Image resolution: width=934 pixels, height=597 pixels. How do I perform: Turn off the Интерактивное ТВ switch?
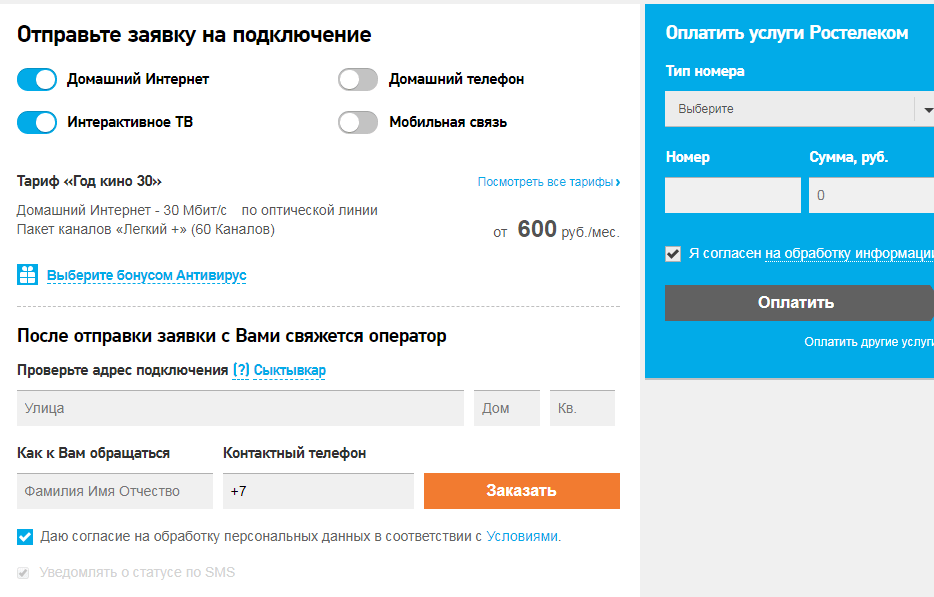[x=37, y=122]
